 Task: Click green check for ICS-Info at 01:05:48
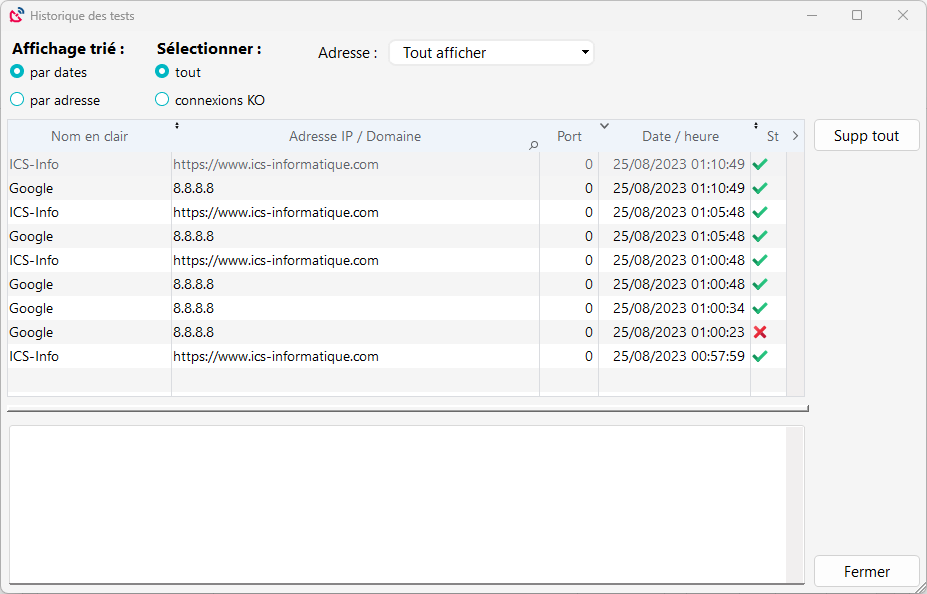(x=760, y=212)
